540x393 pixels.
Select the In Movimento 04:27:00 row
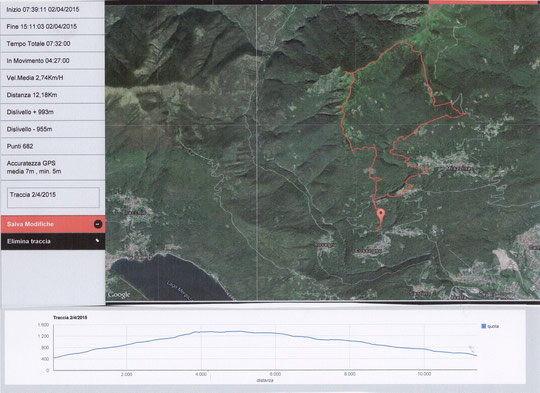click(x=53, y=61)
